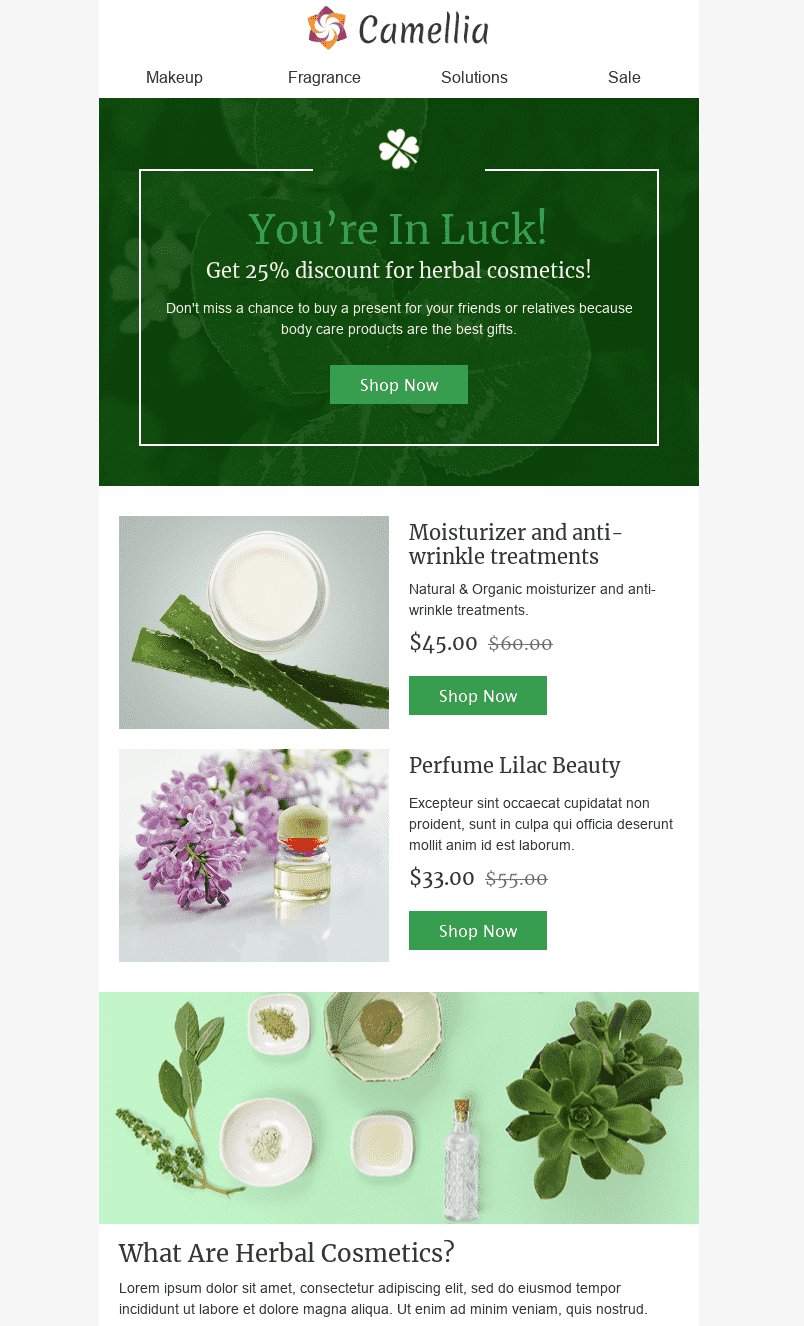Open the aloe vera moisturizer product image

(x=254, y=622)
